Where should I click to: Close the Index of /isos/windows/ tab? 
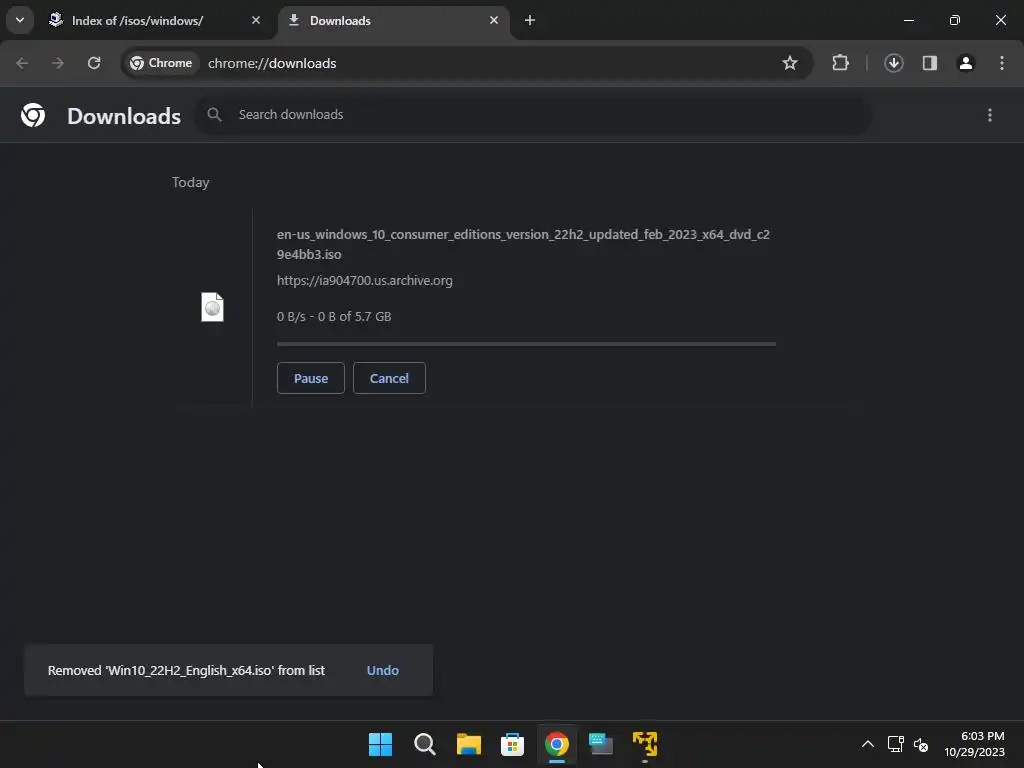[255, 20]
